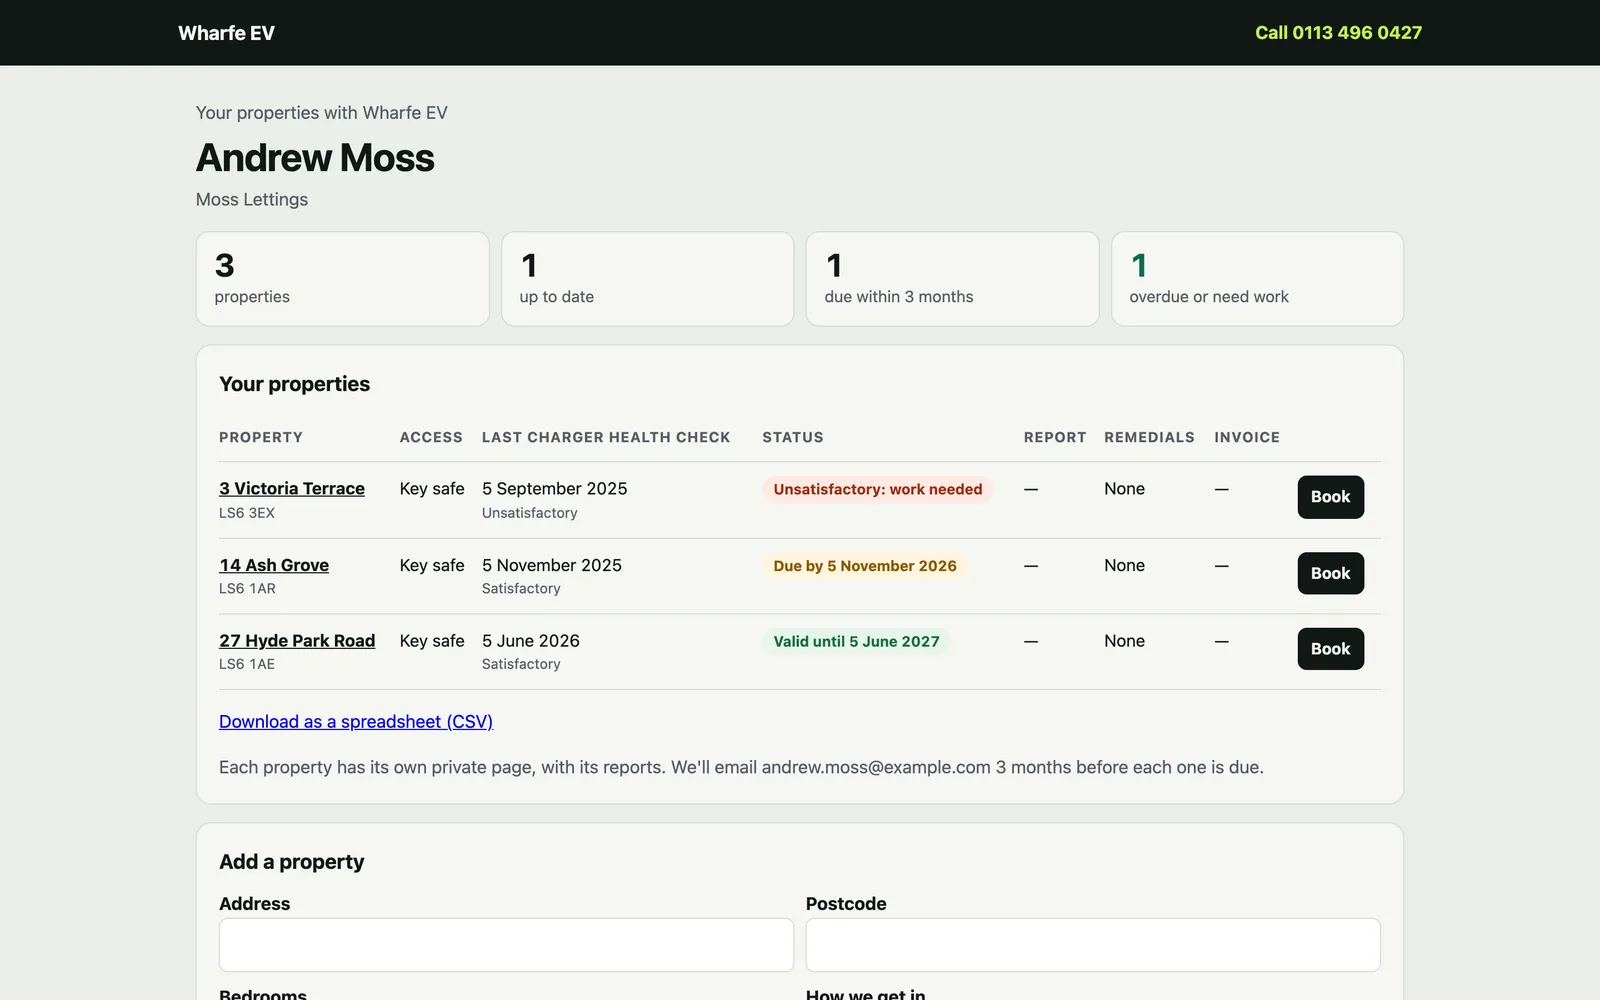Click the 'Access' column header
Viewport: 1600px width, 1000px height.
[431, 437]
